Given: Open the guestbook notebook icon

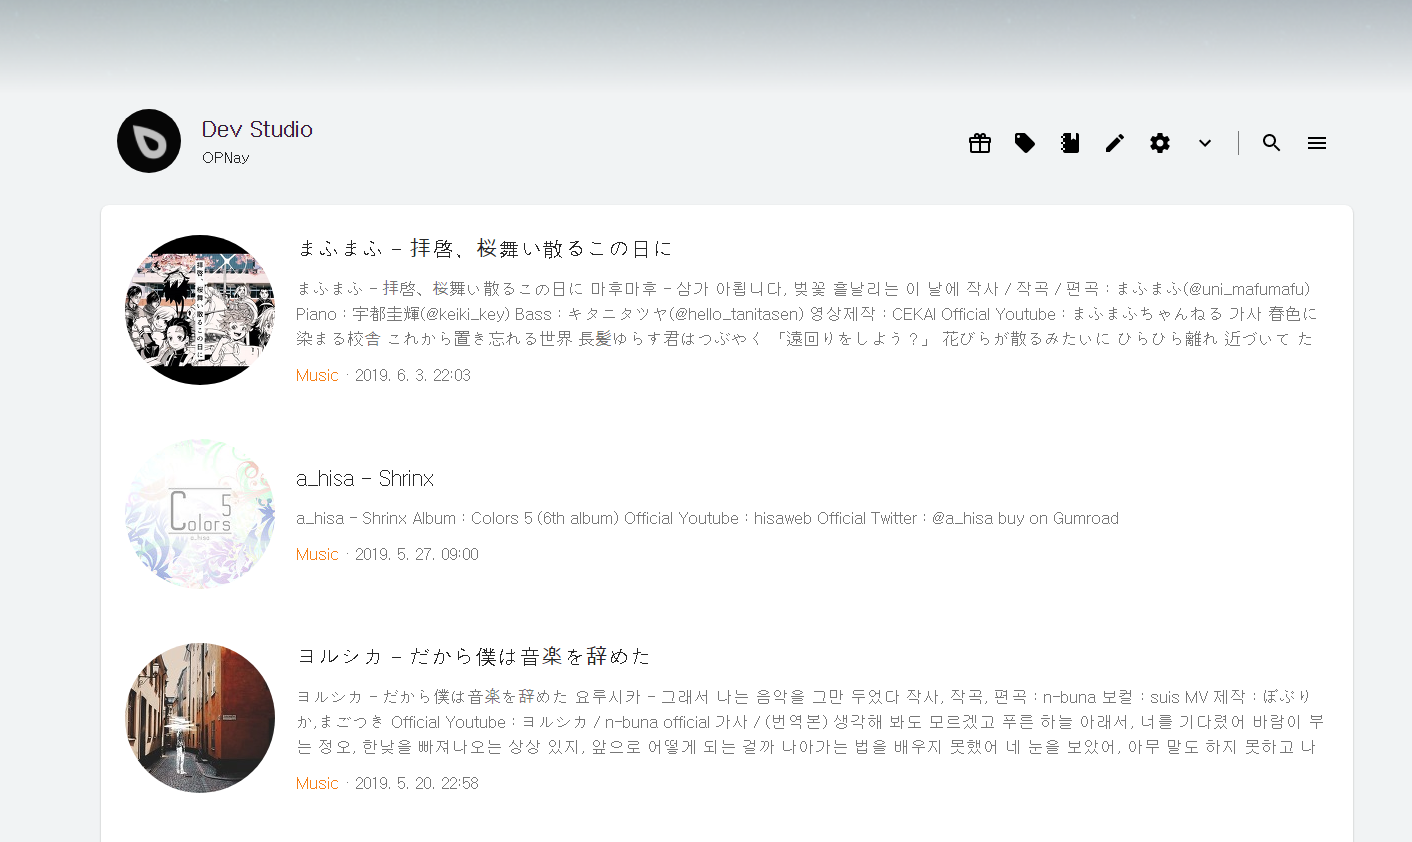Looking at the screenshot, I should tap(1070, 143).
